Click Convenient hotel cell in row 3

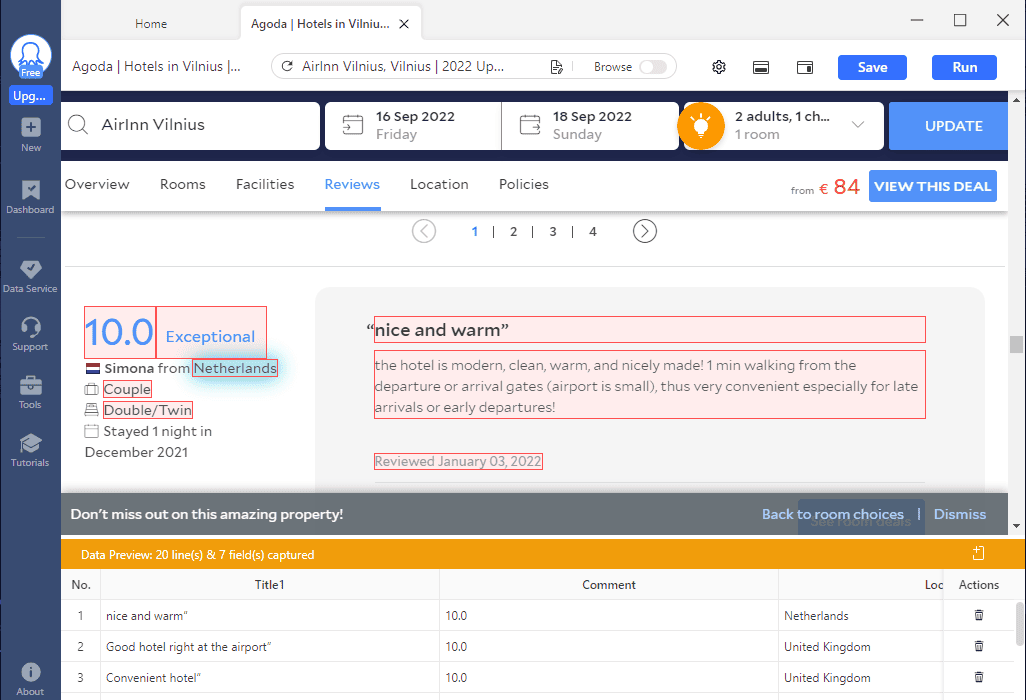(270, 678)
